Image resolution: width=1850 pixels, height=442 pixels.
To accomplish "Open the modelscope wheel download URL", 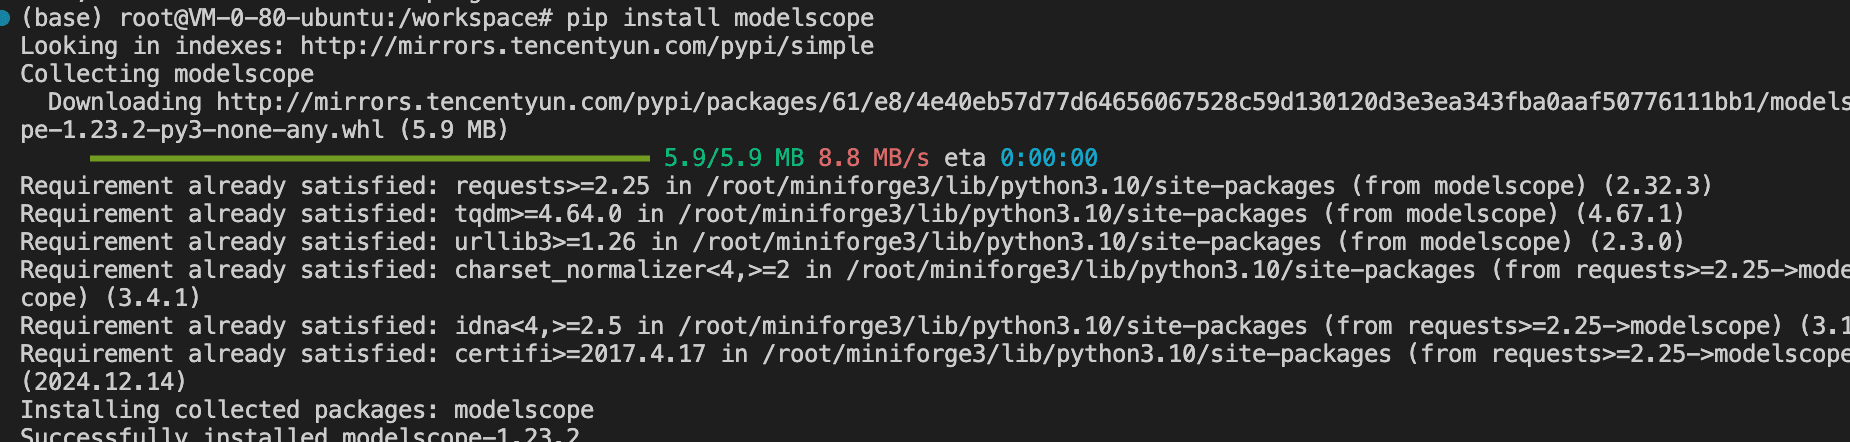I will coord(1033,102).
